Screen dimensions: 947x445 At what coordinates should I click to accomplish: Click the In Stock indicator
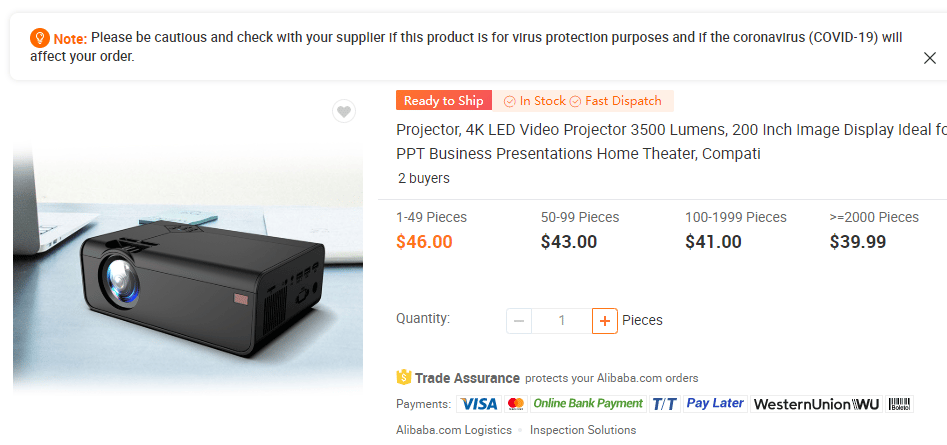535,101
